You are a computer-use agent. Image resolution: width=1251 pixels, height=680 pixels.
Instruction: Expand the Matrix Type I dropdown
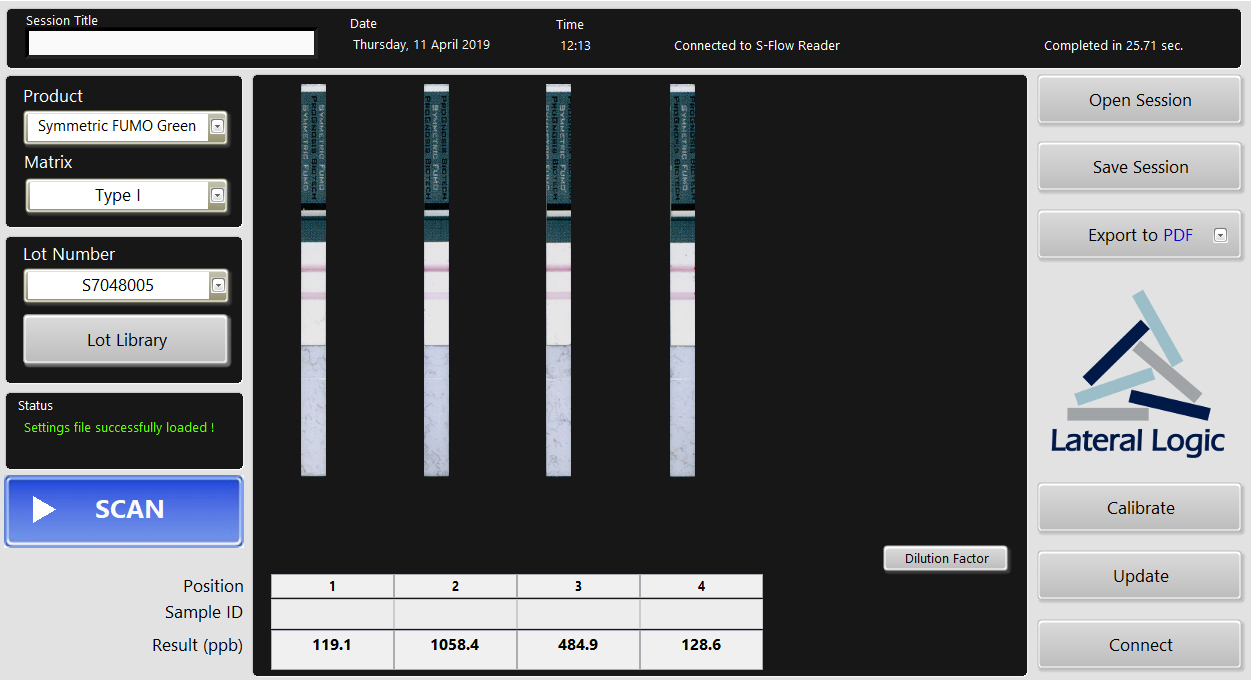[217, 195]
